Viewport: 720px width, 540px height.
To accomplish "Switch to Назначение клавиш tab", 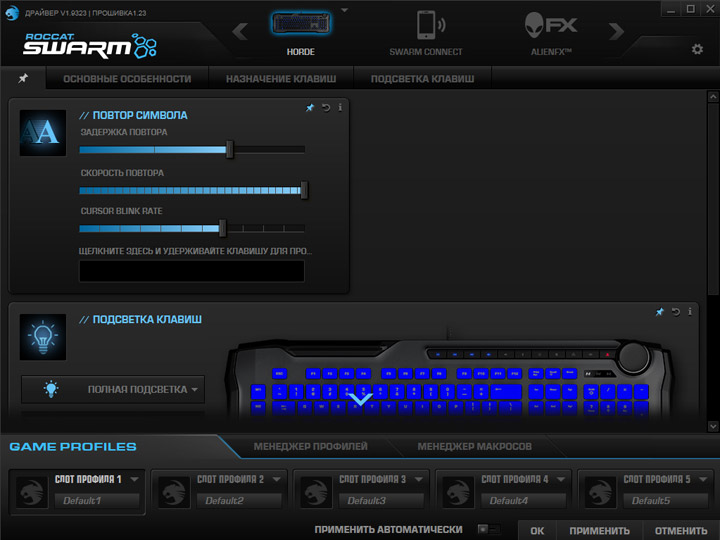I will tap(281, 79).
